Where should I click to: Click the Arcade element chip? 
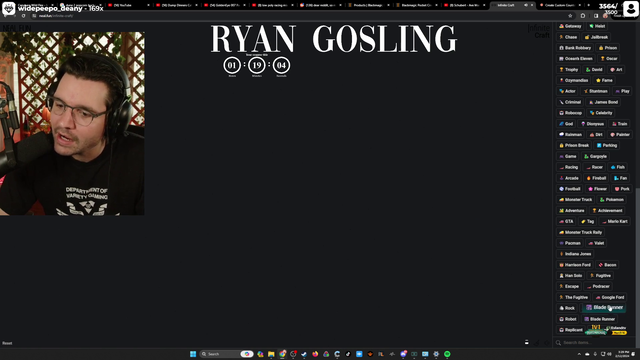pos(569,178)
